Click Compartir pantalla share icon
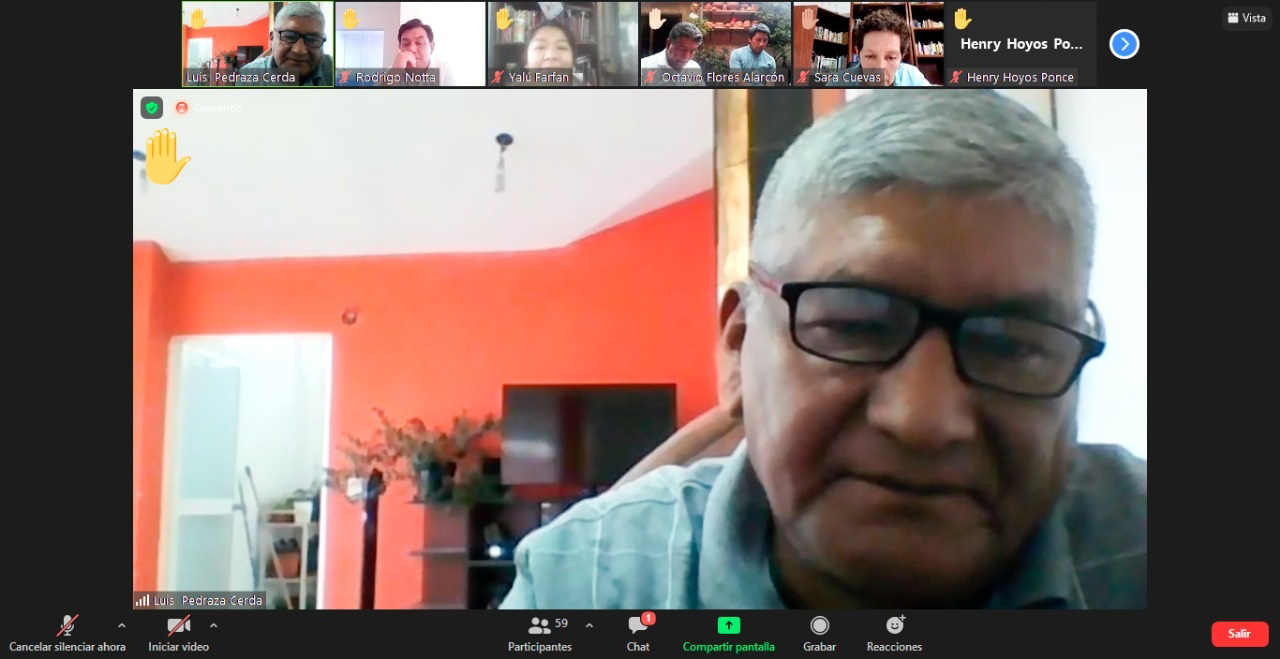The height and width of the screenshot is (659, 1280). (x=728, y=626)
